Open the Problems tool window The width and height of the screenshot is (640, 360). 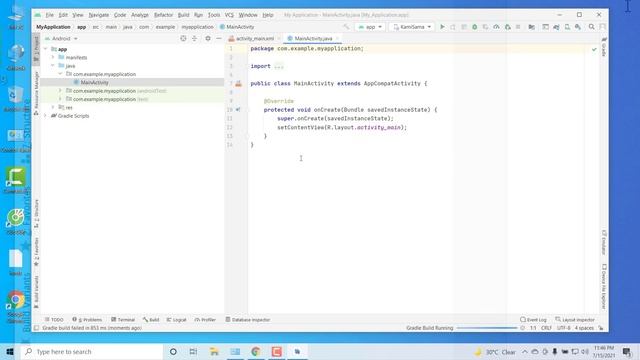click(x=87, y=320)
